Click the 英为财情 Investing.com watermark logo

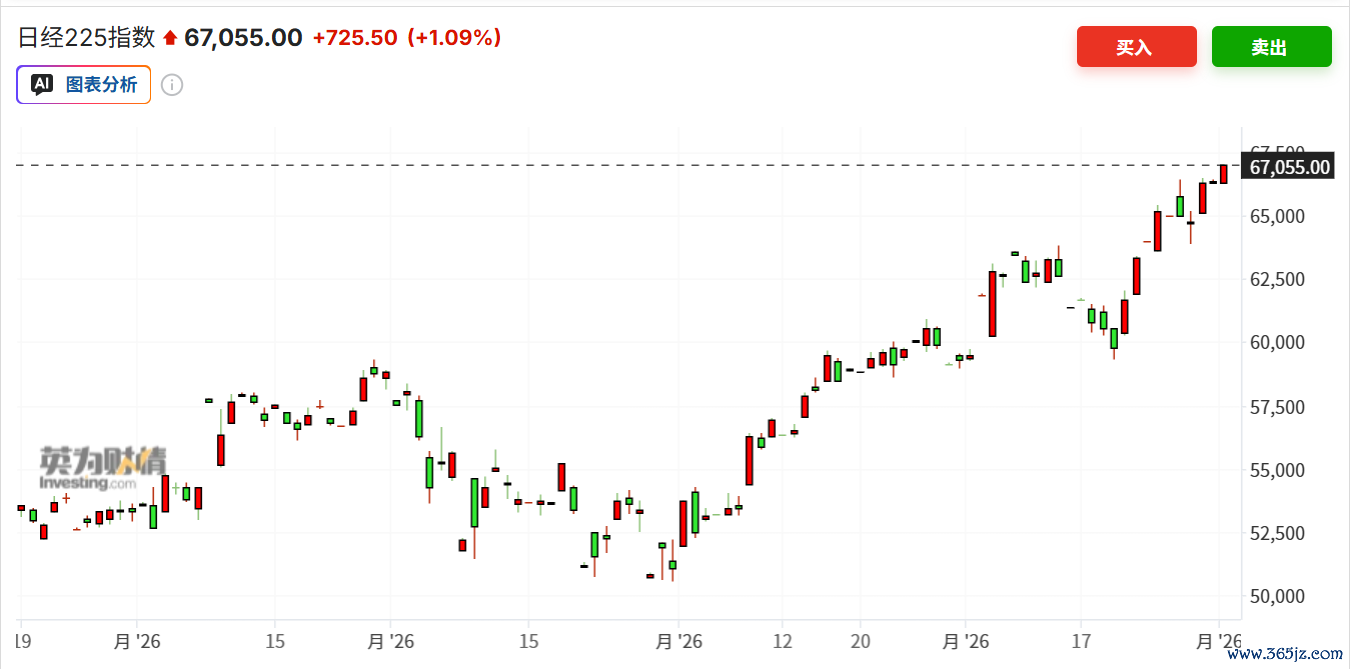(x=103, y=469)
